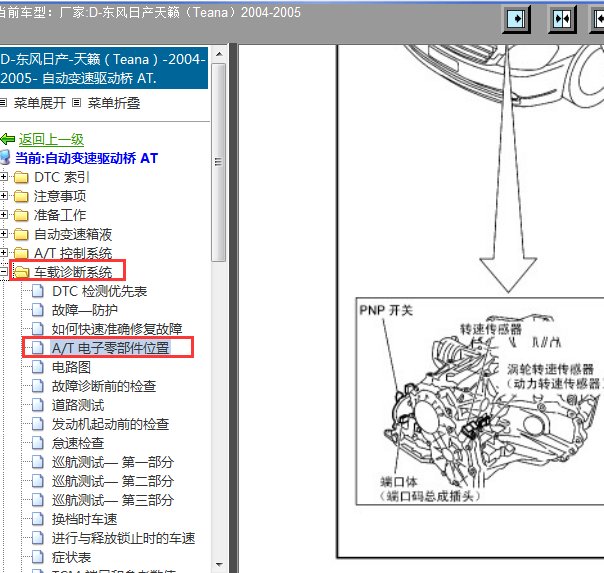Open 巡航测试—第二部分 page
604x573 pixels.
113,481
